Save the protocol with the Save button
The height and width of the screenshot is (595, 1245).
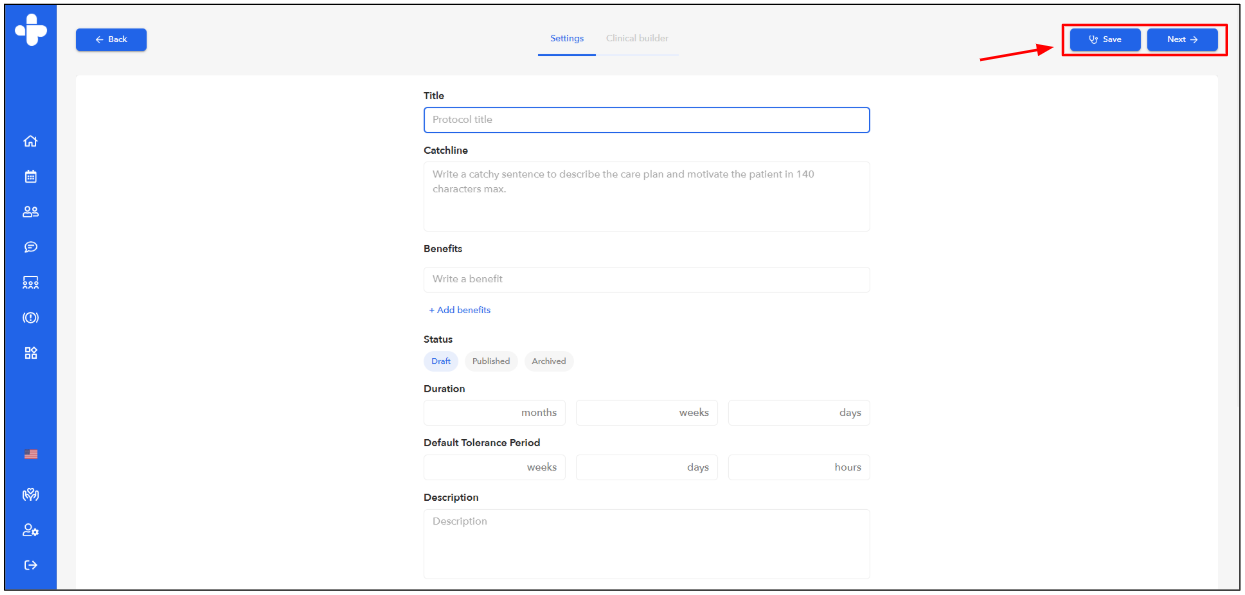(1105, 39)
